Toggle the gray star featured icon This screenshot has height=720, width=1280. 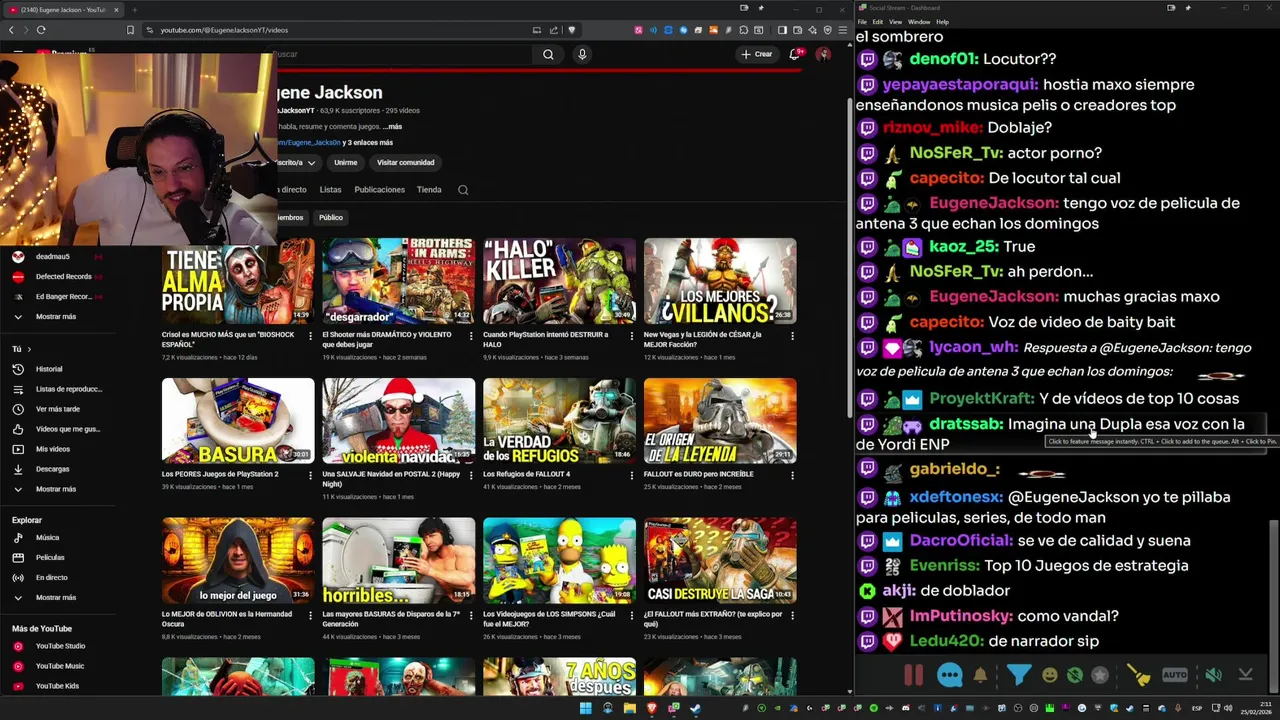click(x=1100, y=675)
